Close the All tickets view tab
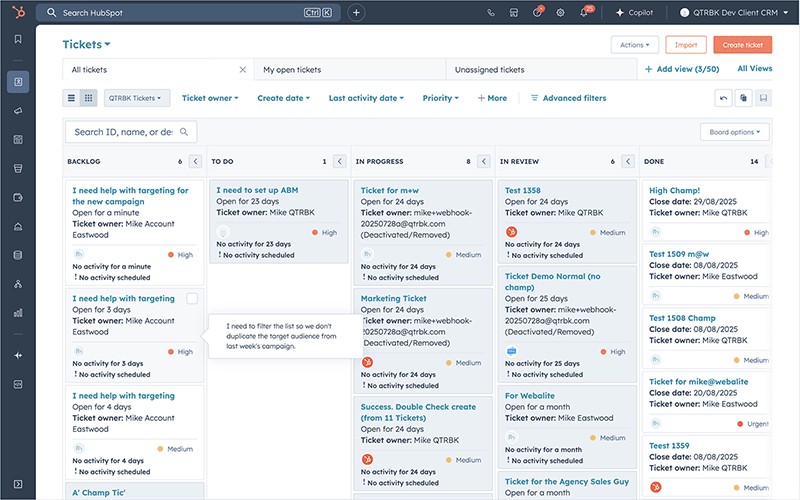 (243, 70)
